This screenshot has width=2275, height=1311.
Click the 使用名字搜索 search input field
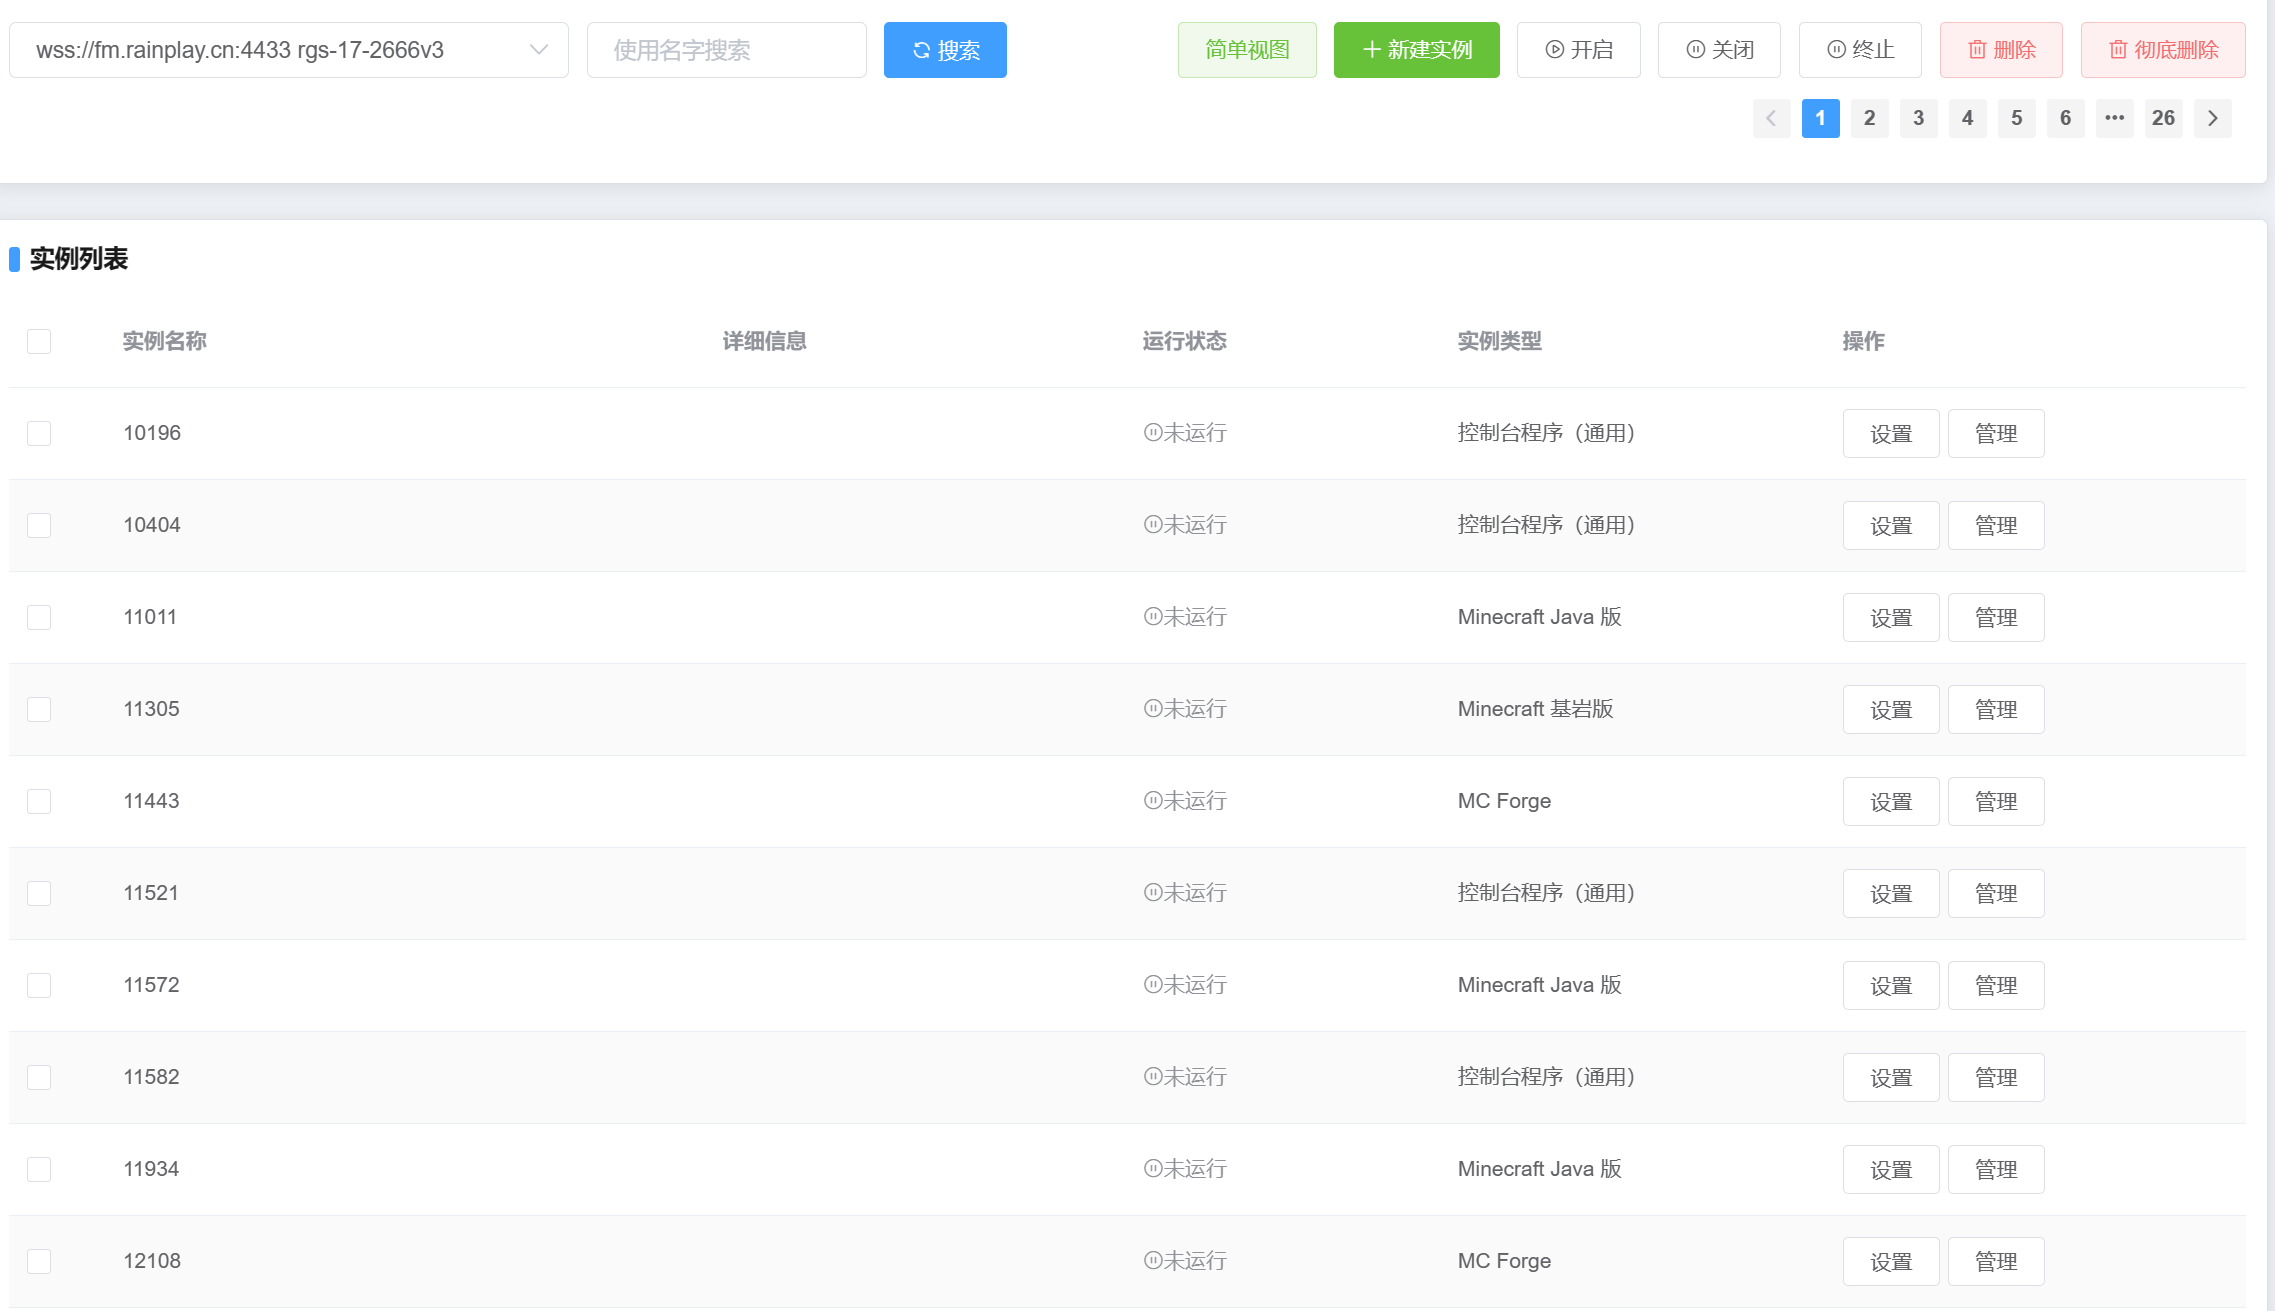tap(726, 49)
